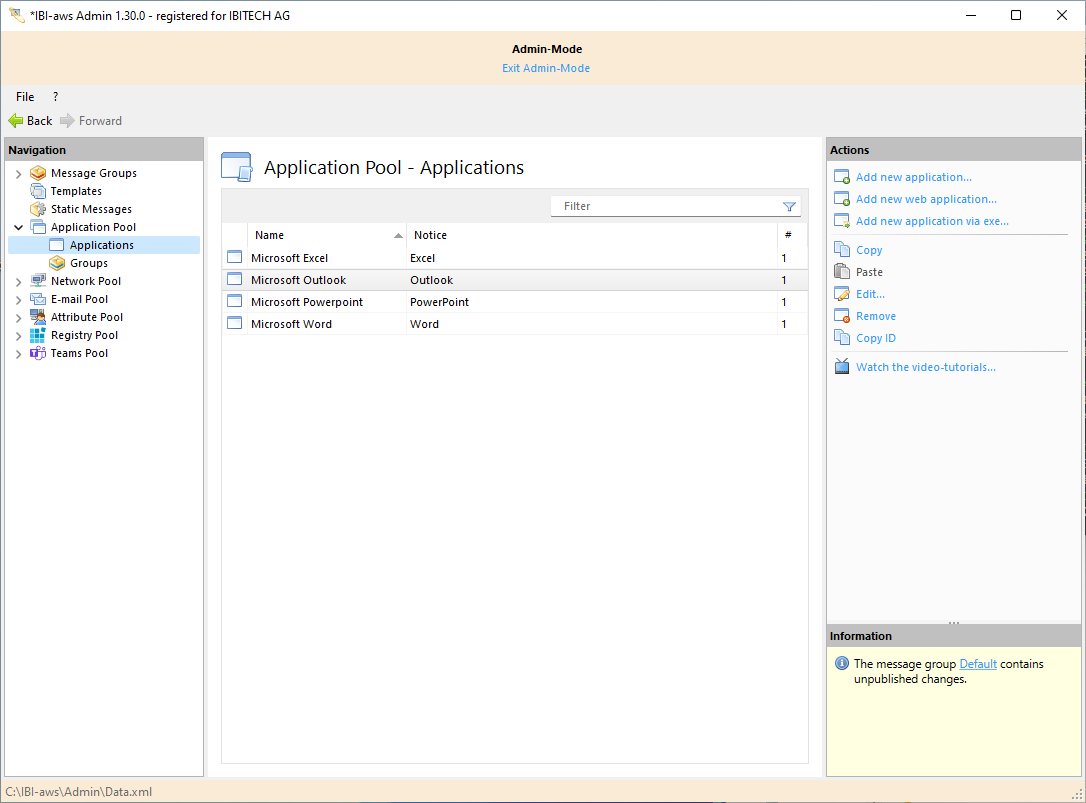Select Groups under Application Pool
Screen dimensions: 1086x803
tap(88, 263)
